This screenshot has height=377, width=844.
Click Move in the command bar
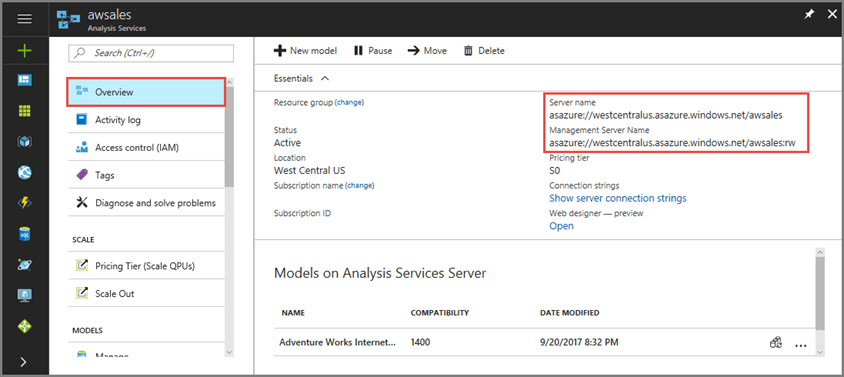[x=427, y=51]
